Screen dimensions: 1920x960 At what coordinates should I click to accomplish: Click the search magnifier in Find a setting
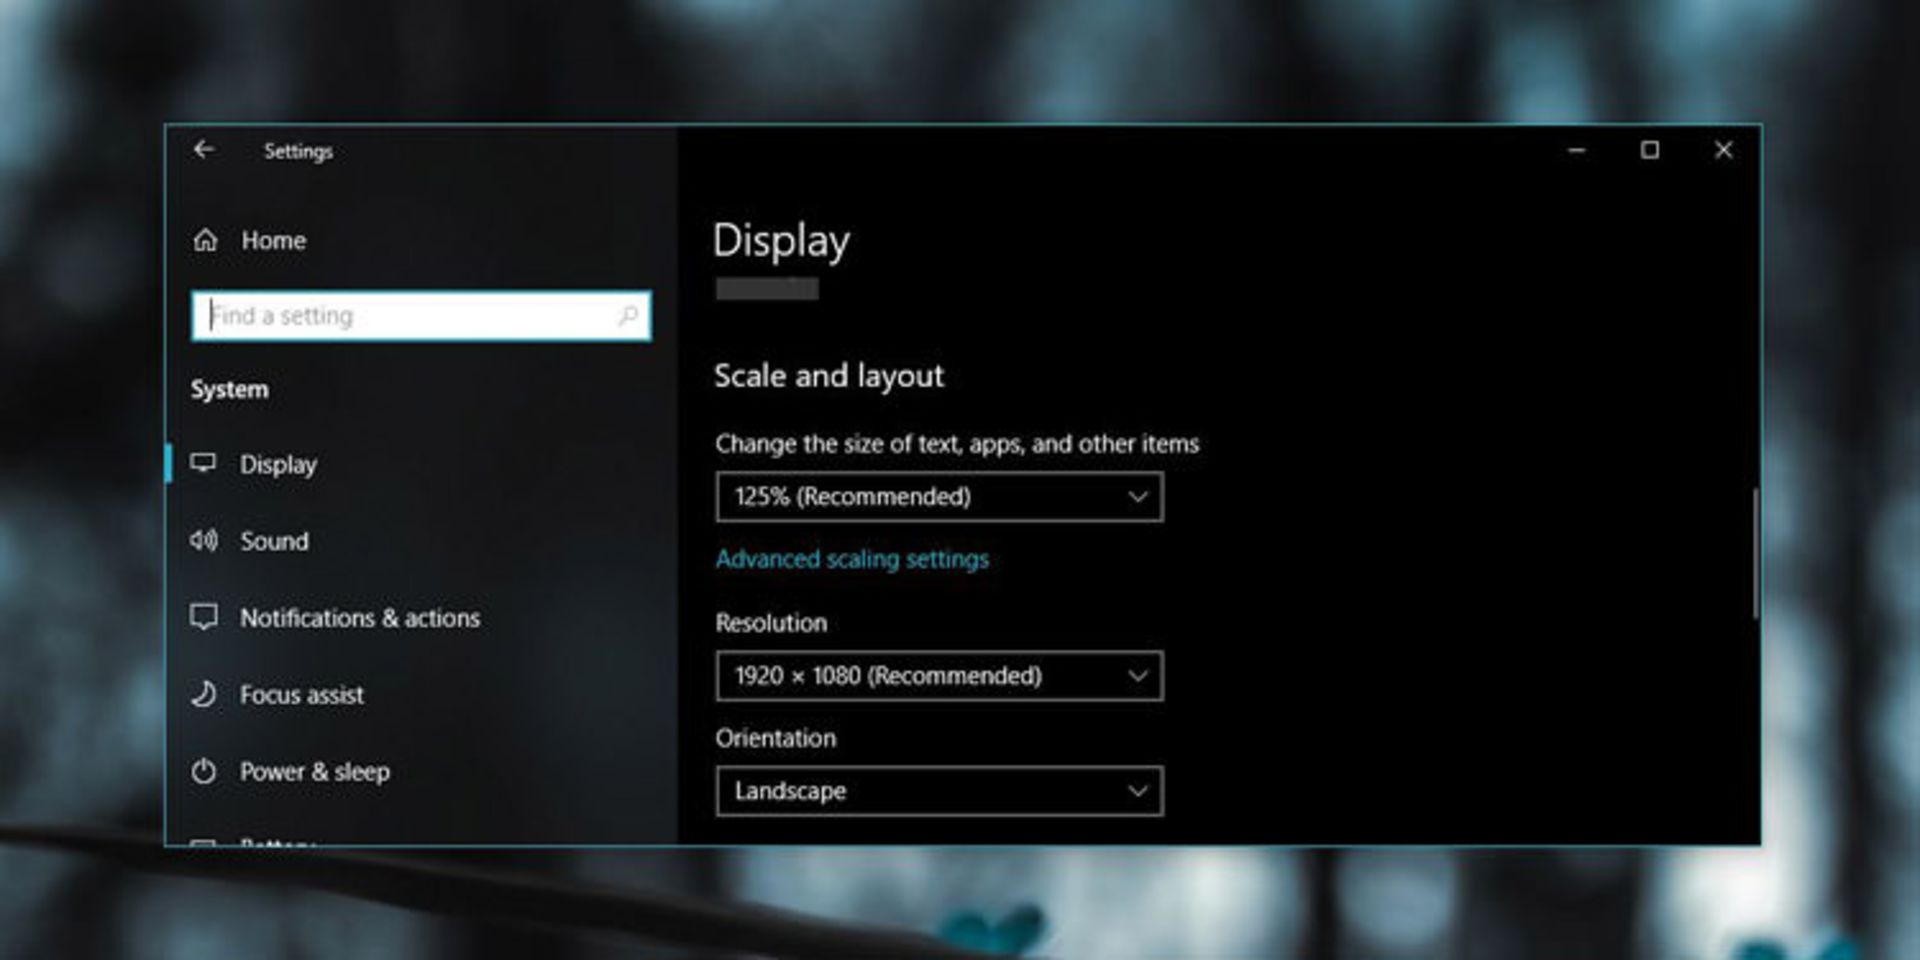630,315
